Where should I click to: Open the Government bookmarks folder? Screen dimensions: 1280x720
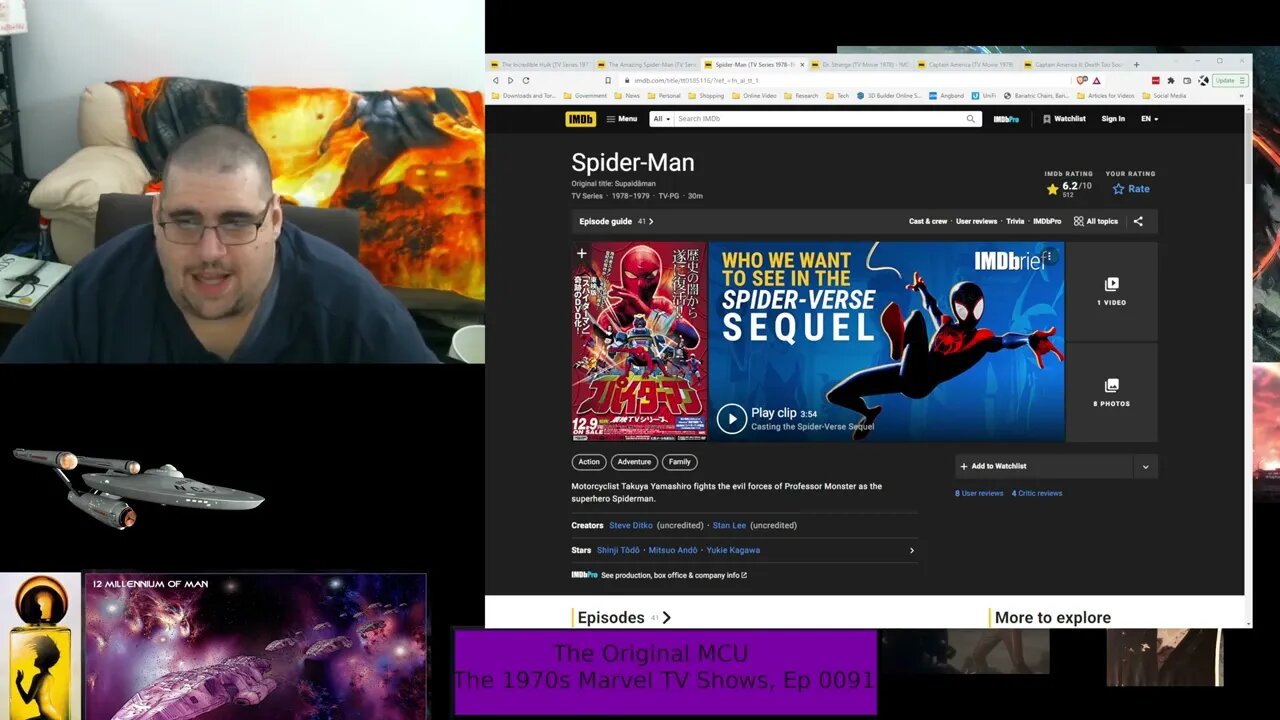coord(586,96)
